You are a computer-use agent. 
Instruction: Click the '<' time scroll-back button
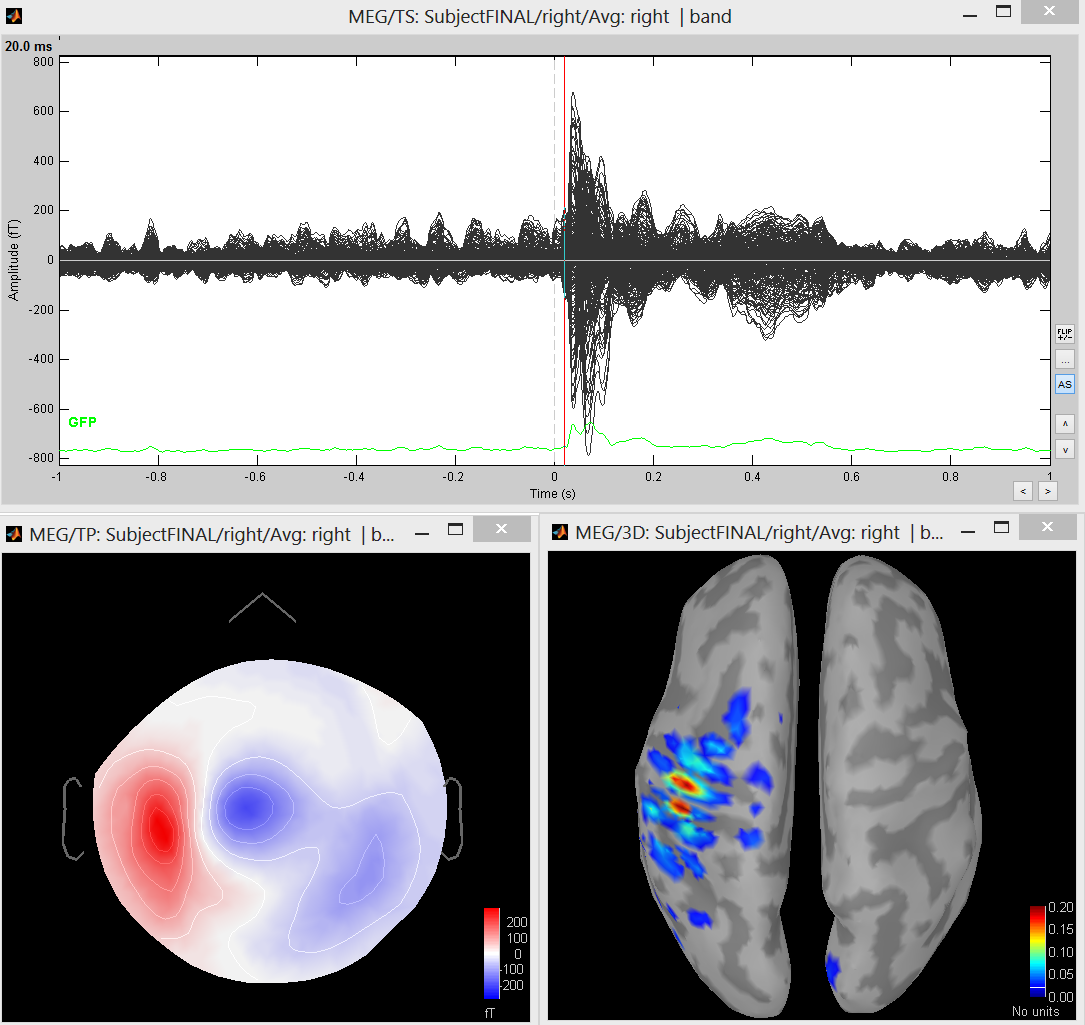point(1022,490)
